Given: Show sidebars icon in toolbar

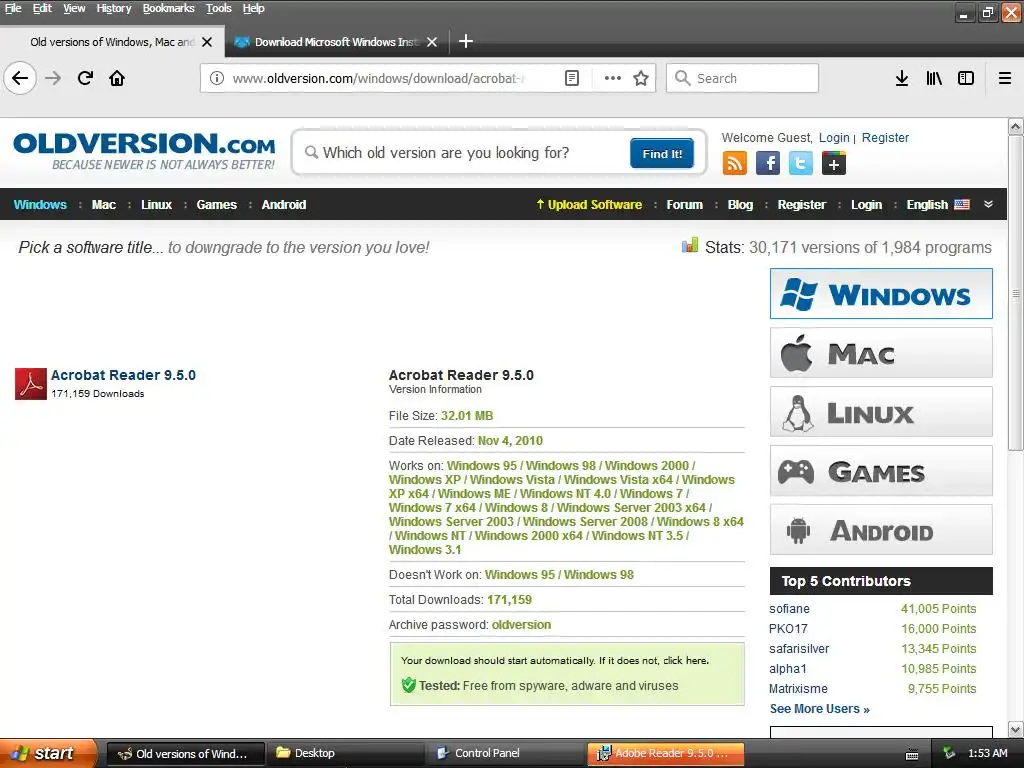Looking at the screenshot, I should click(966, 78).
